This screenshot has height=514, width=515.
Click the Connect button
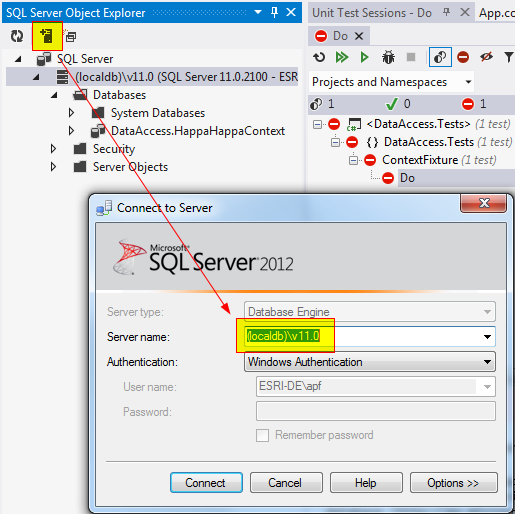pyautogui.click(x=206, y=483)
